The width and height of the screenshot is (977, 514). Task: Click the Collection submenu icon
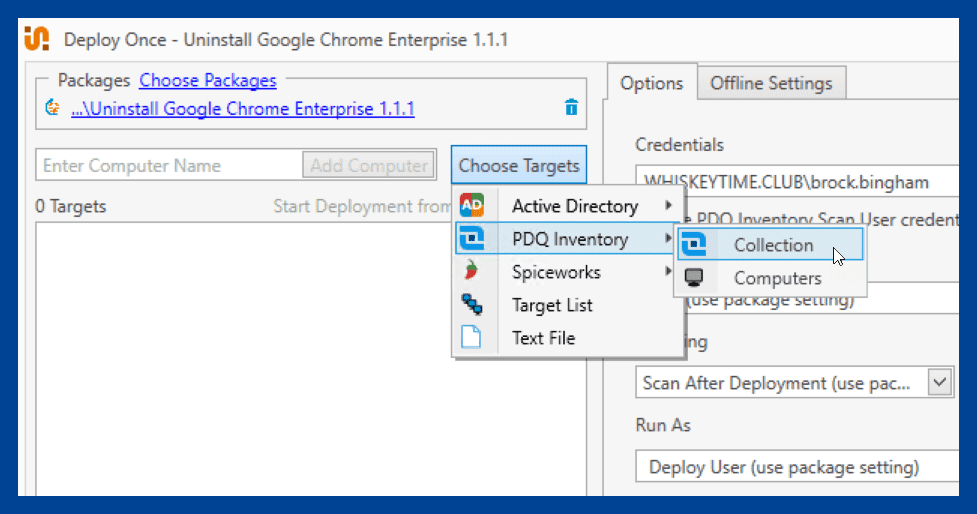(693, 244)
